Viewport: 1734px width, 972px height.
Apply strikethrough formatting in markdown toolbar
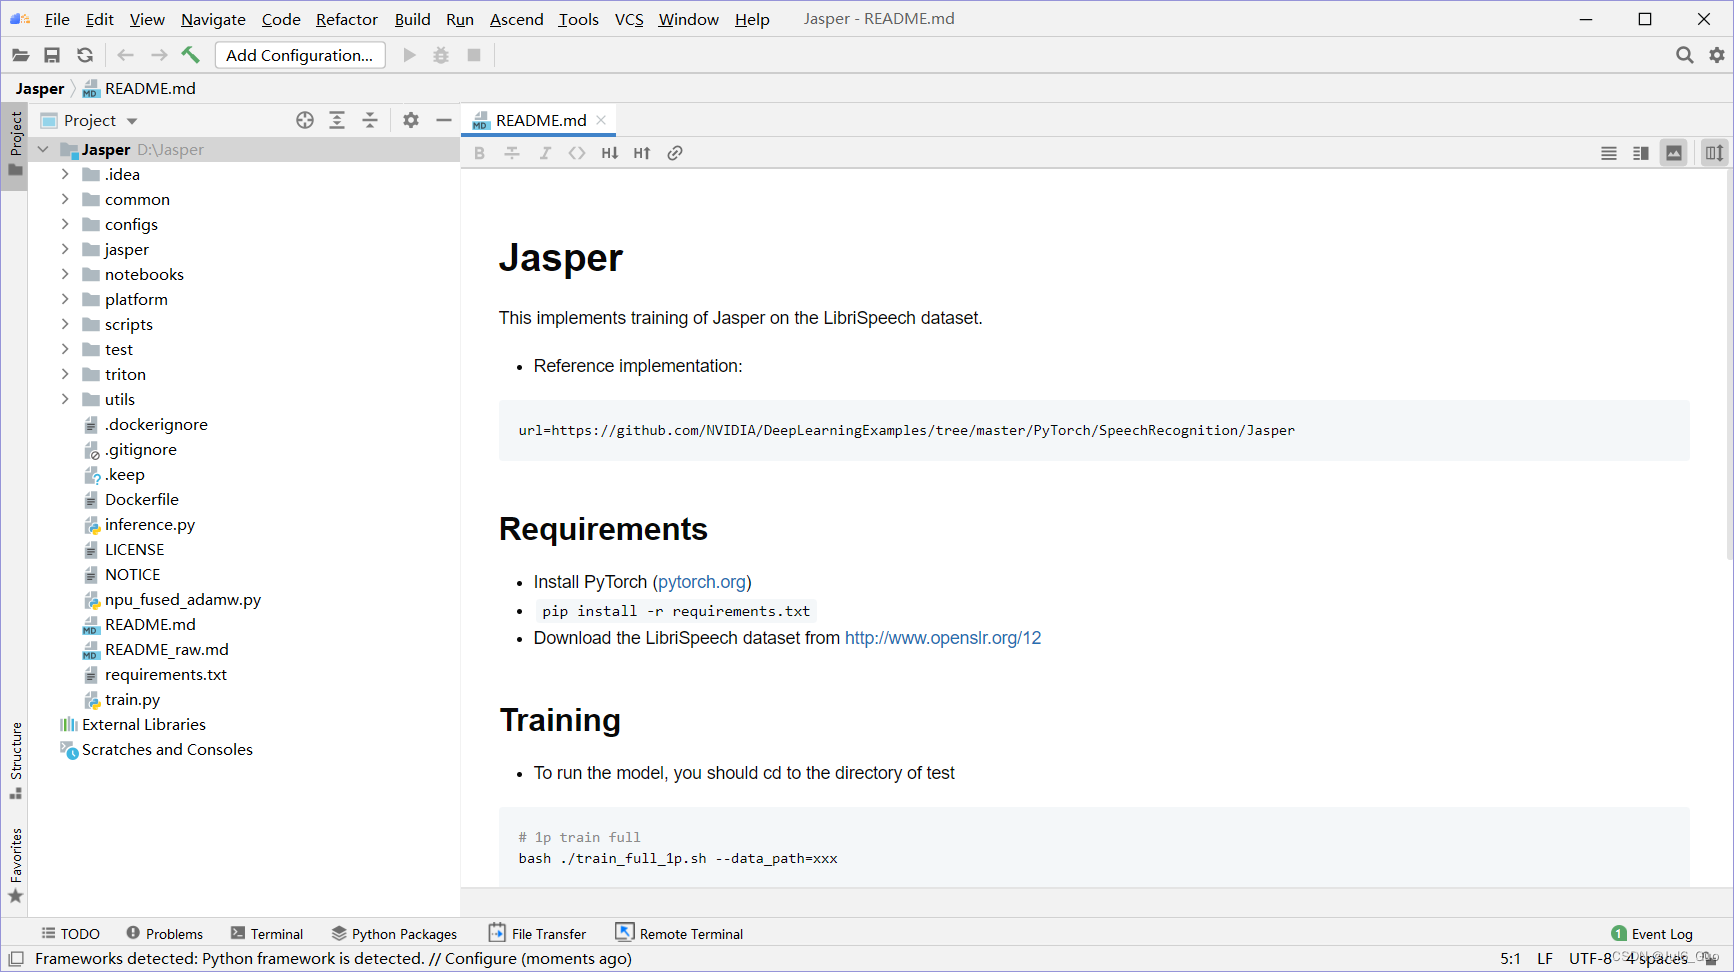click(x=512, y=153)
